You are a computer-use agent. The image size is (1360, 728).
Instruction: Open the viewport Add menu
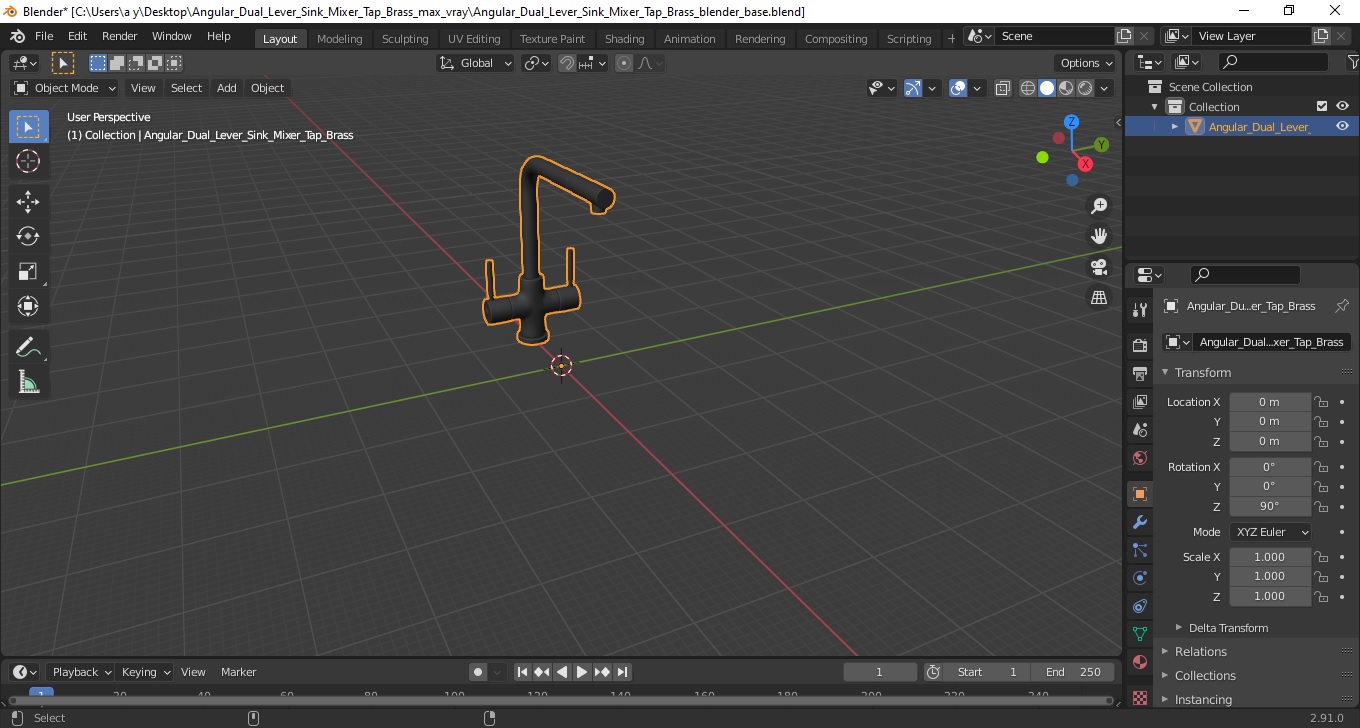pyautogui.click(x=227, y=88)
